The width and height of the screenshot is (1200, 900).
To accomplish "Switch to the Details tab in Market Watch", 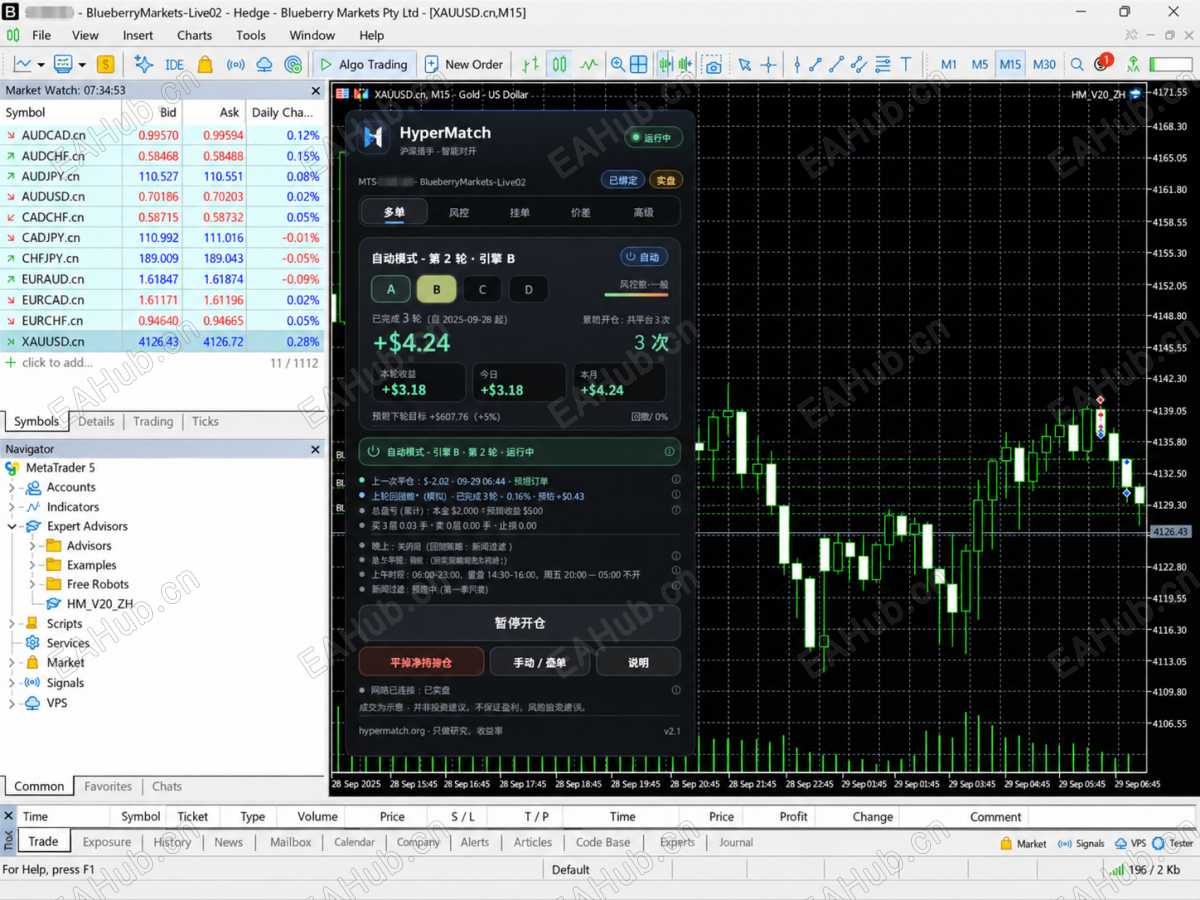I will pyautogui.click(x=96, y=421).
